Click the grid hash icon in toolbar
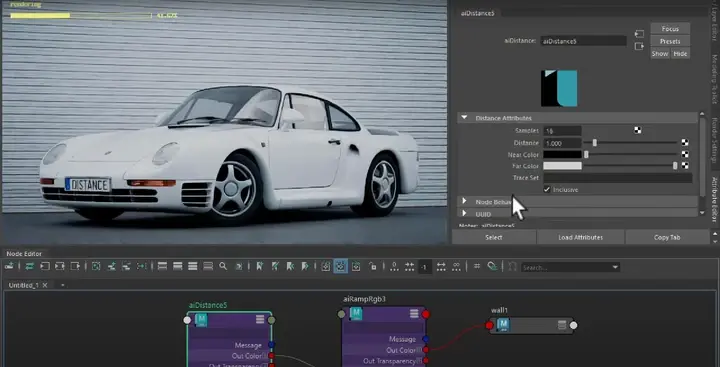The height and width of the screenshot is (367, 720). pyautogui.click(x=477, y=266)
